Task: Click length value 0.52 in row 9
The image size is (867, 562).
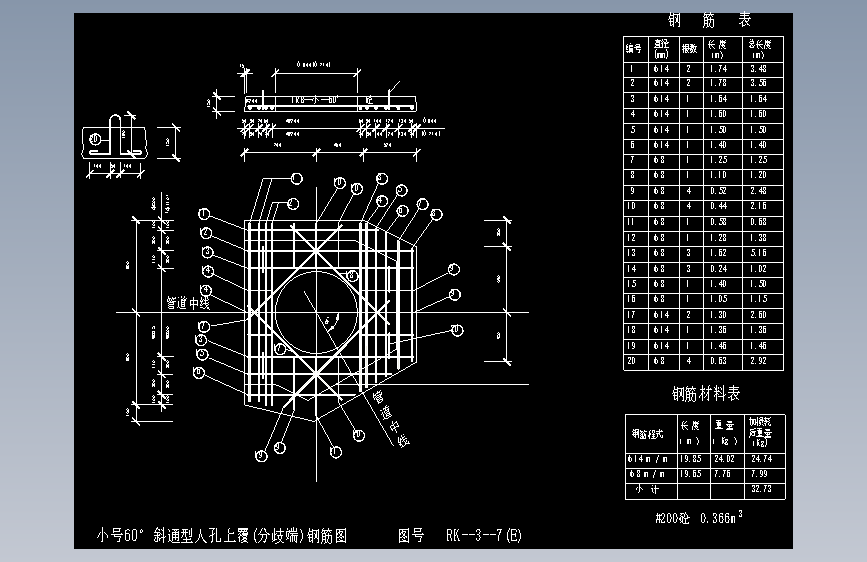Action: [718, 191]
